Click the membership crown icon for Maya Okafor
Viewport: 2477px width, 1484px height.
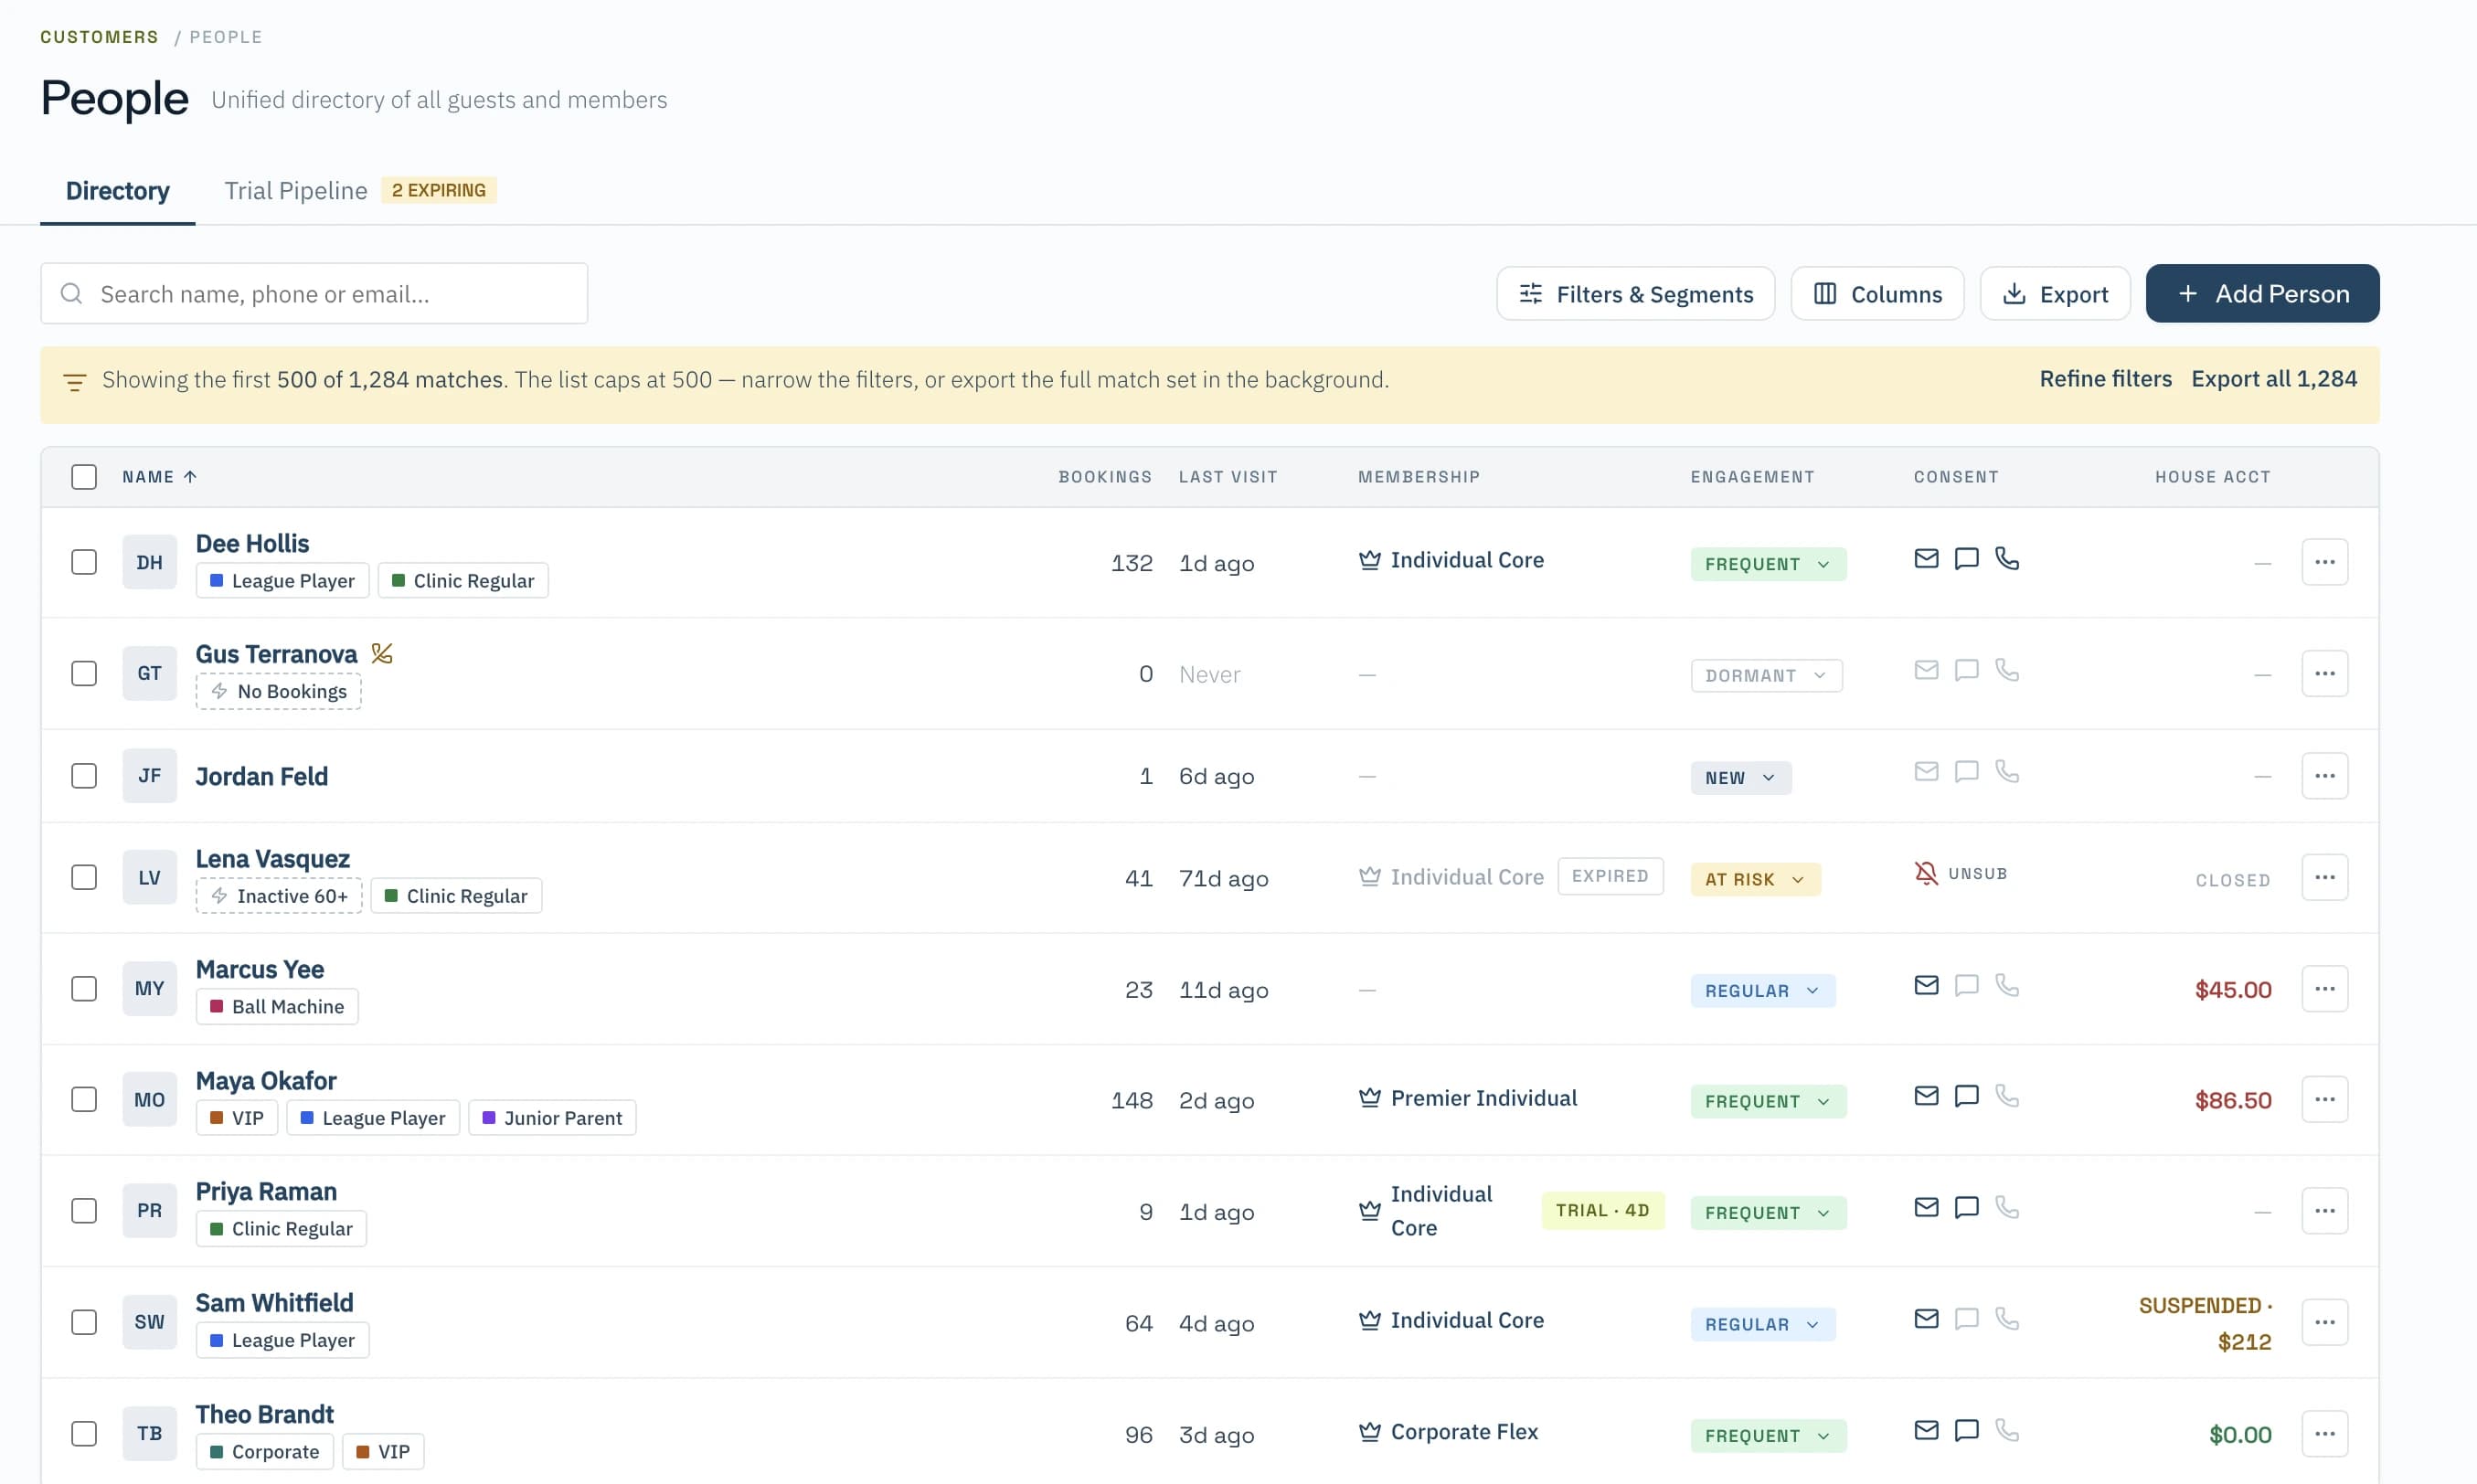point(1369,1097)
